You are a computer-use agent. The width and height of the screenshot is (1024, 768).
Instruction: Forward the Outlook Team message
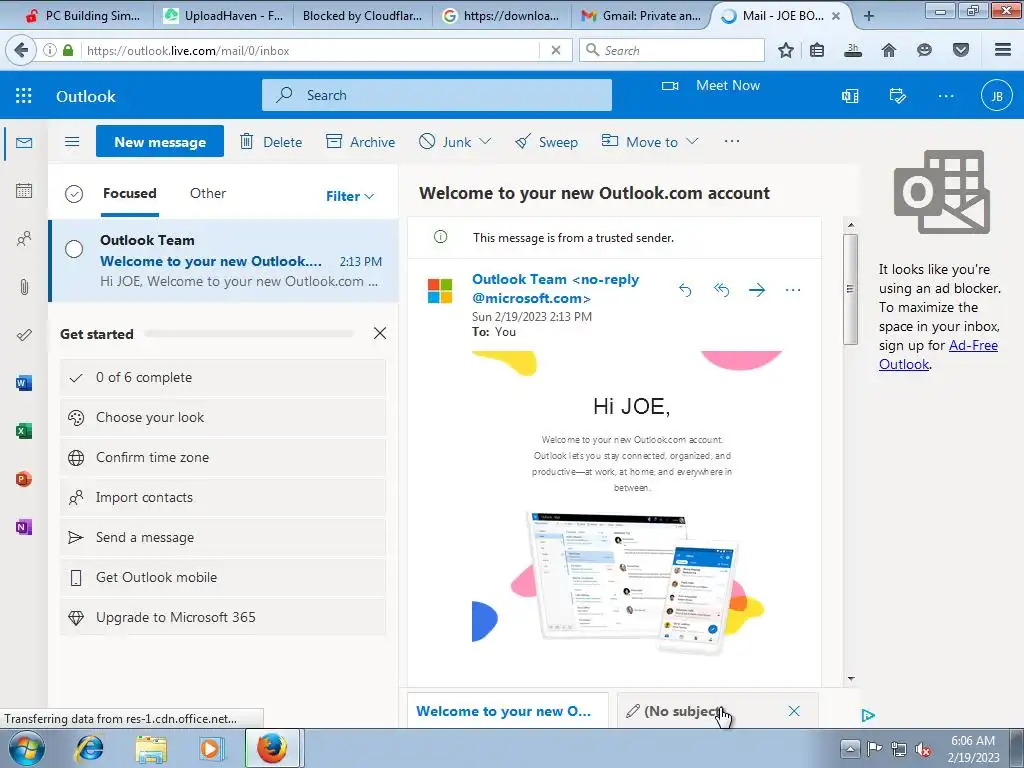tap(757, 290)
